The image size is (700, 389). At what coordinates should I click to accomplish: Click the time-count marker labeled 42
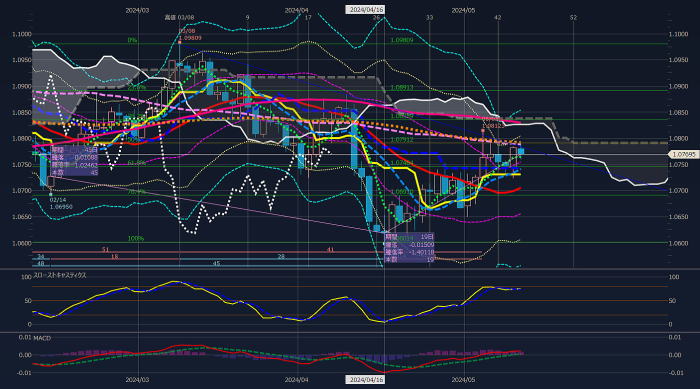point(498,17)
